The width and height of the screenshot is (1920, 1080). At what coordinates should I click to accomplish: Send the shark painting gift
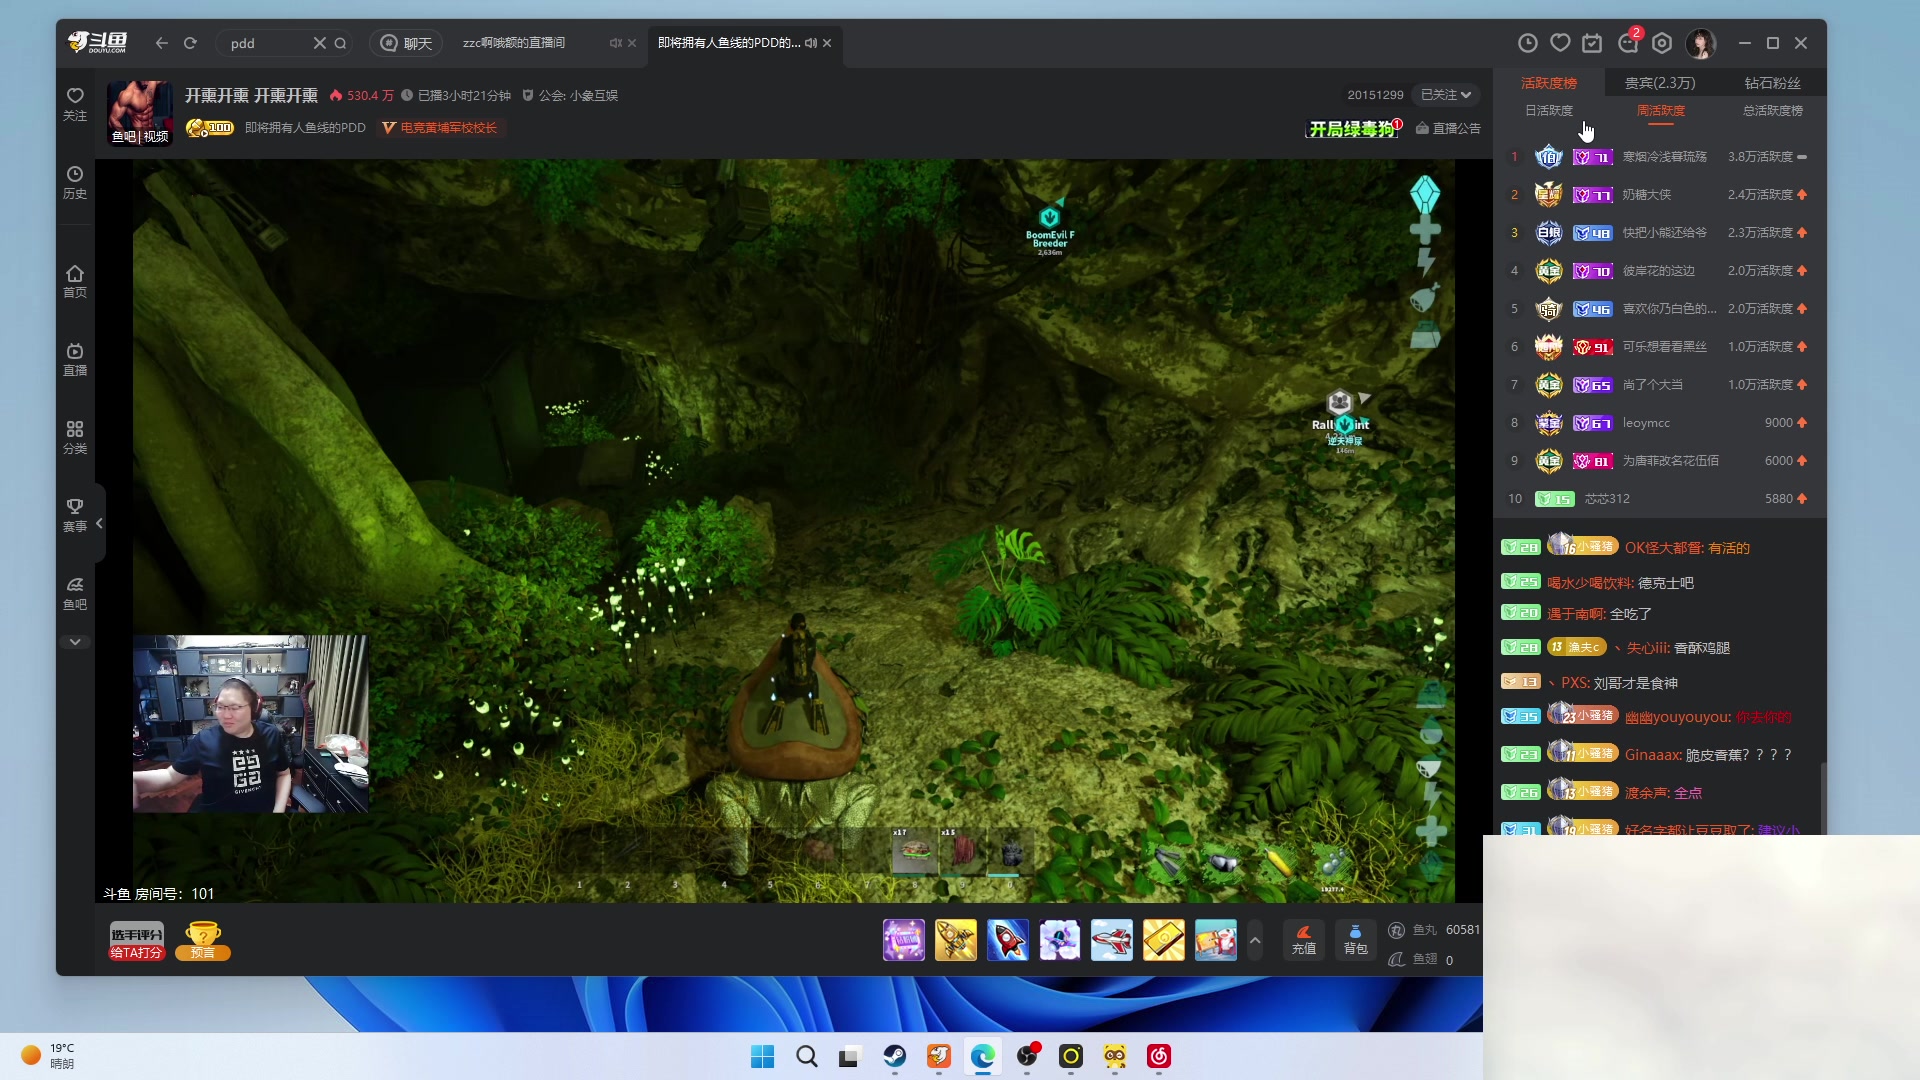[1216, 941]
